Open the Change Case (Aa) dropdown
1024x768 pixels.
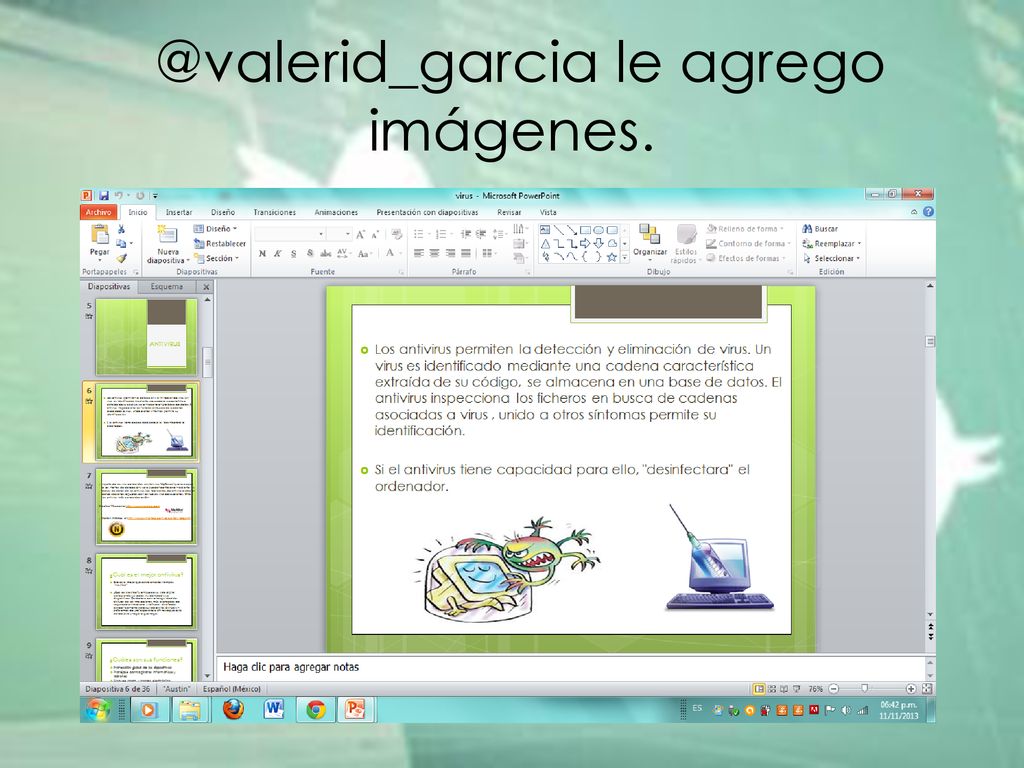[364, 253]
